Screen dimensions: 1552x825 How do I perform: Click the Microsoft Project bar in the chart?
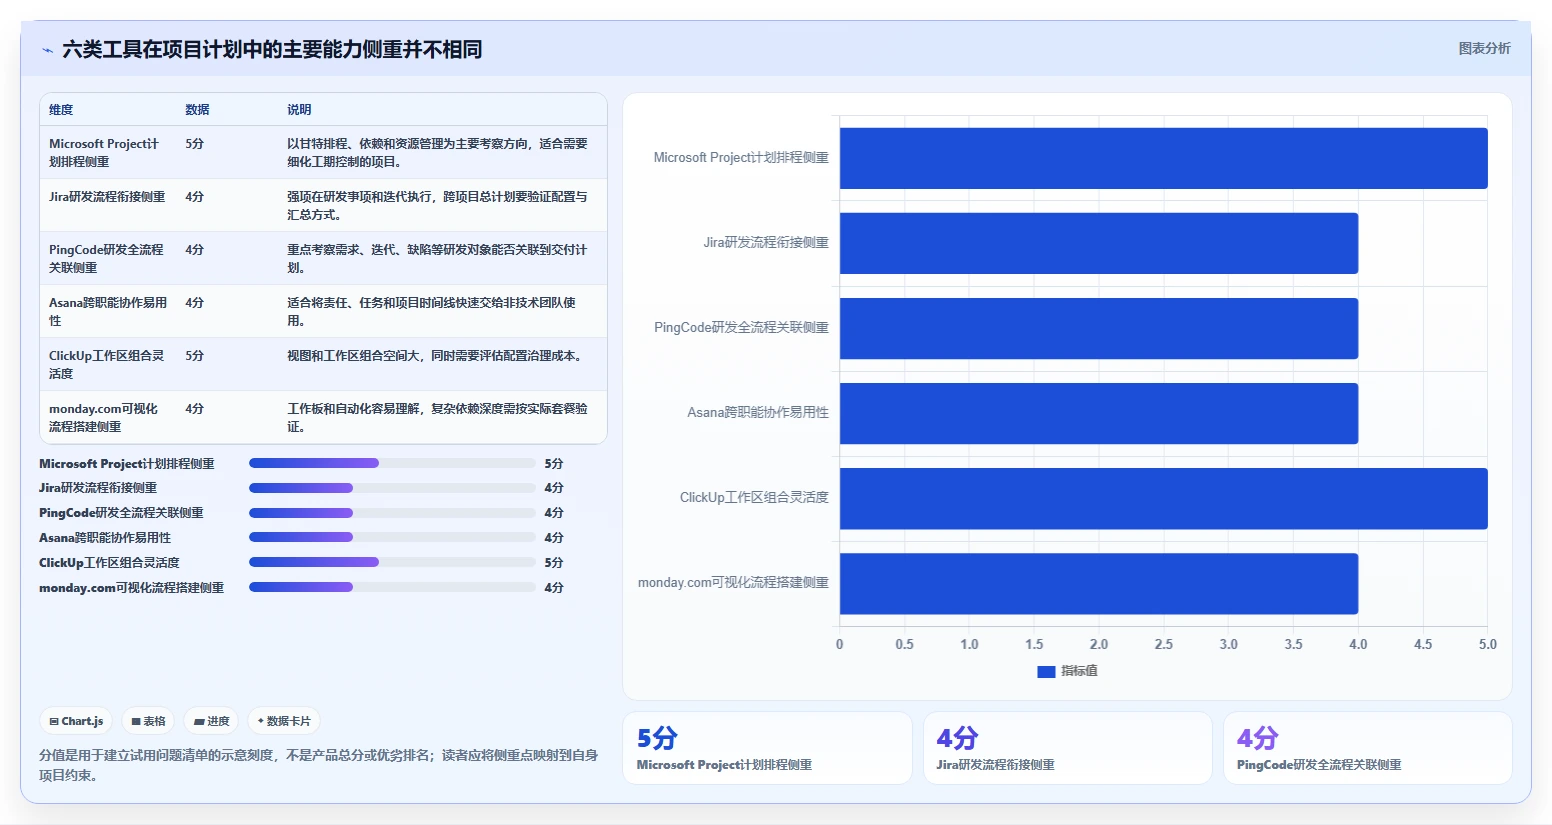coord(1163,158)
